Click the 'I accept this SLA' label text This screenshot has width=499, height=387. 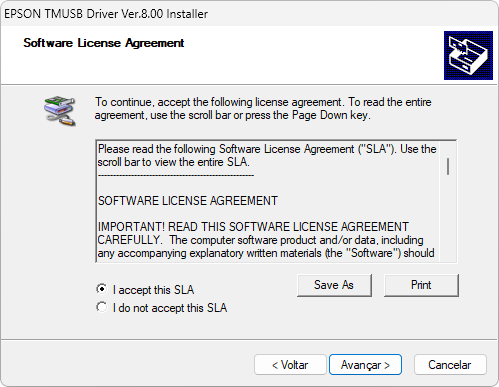pos(153,290)
